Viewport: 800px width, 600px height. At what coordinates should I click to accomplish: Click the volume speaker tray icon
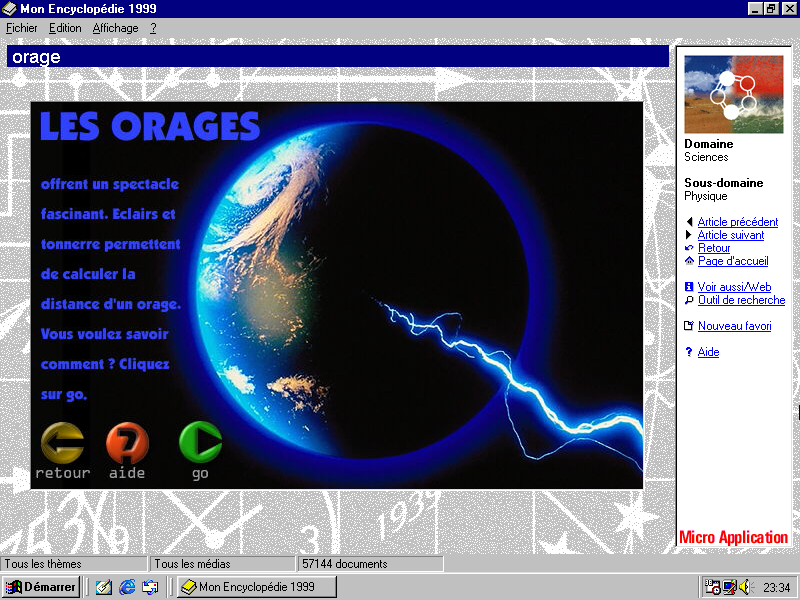745,587
